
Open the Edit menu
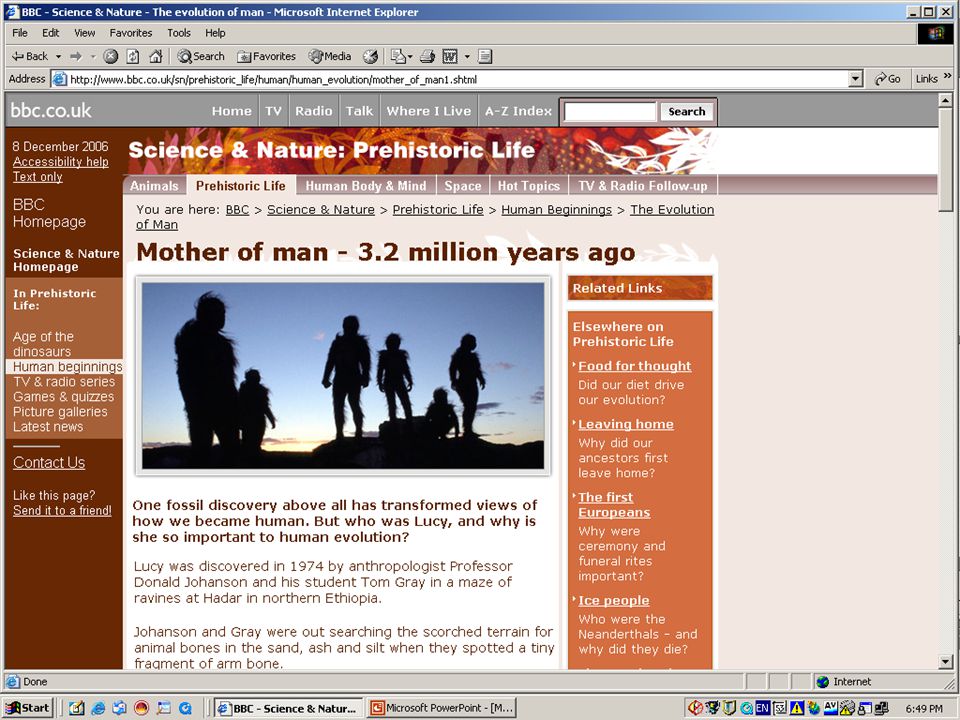(50, 33)
